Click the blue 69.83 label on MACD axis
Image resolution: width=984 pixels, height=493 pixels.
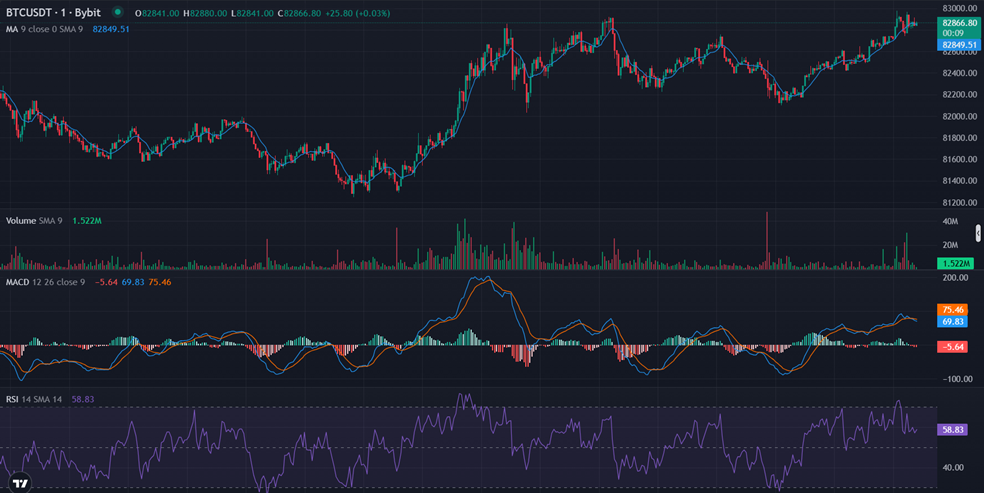pyautogui.click(x=952, y=321)
